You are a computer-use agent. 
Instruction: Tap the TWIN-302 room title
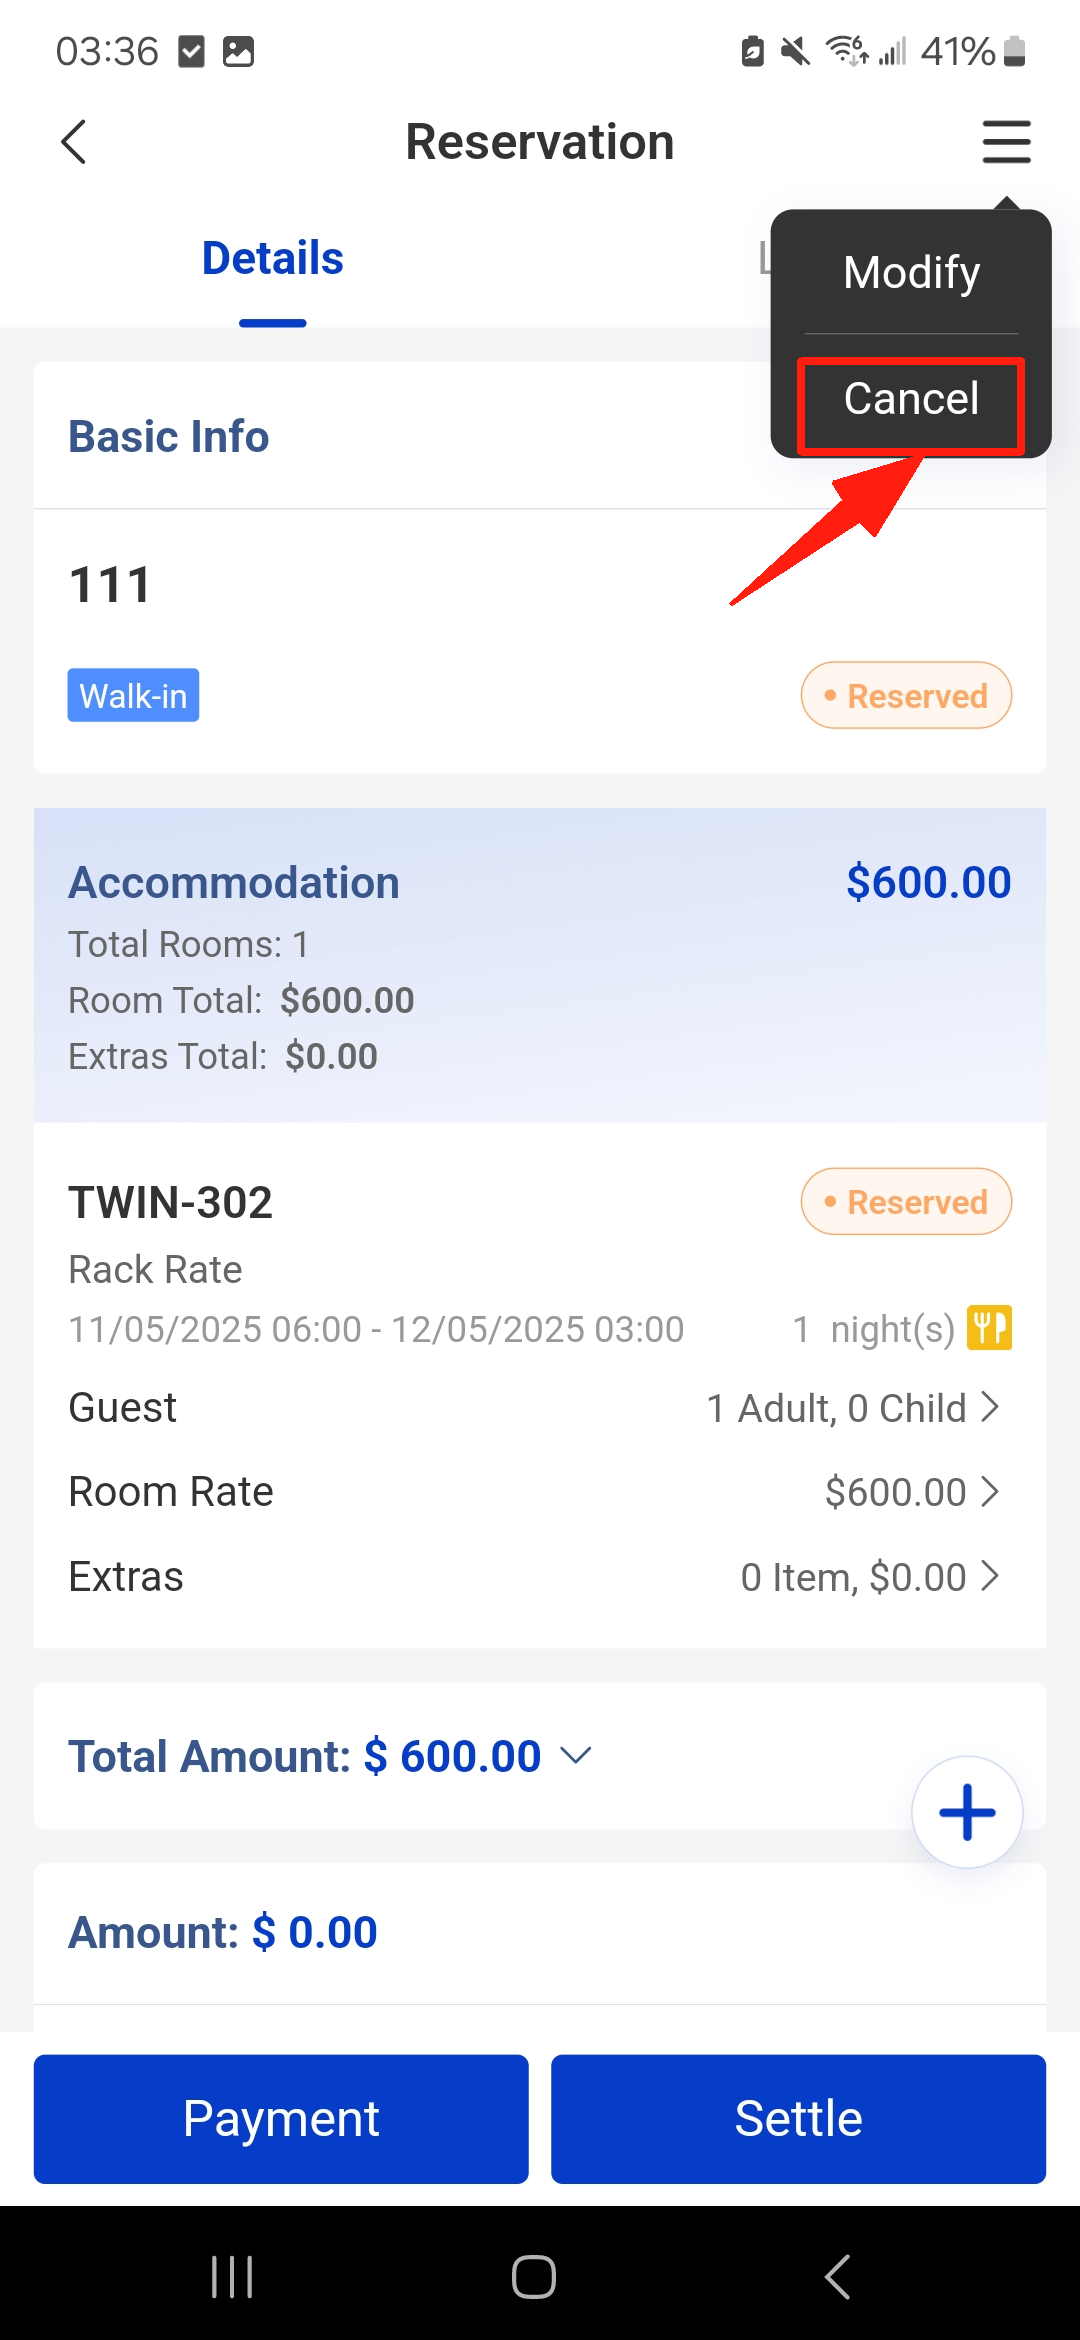pyautogui.click(x=171, y=1202)
